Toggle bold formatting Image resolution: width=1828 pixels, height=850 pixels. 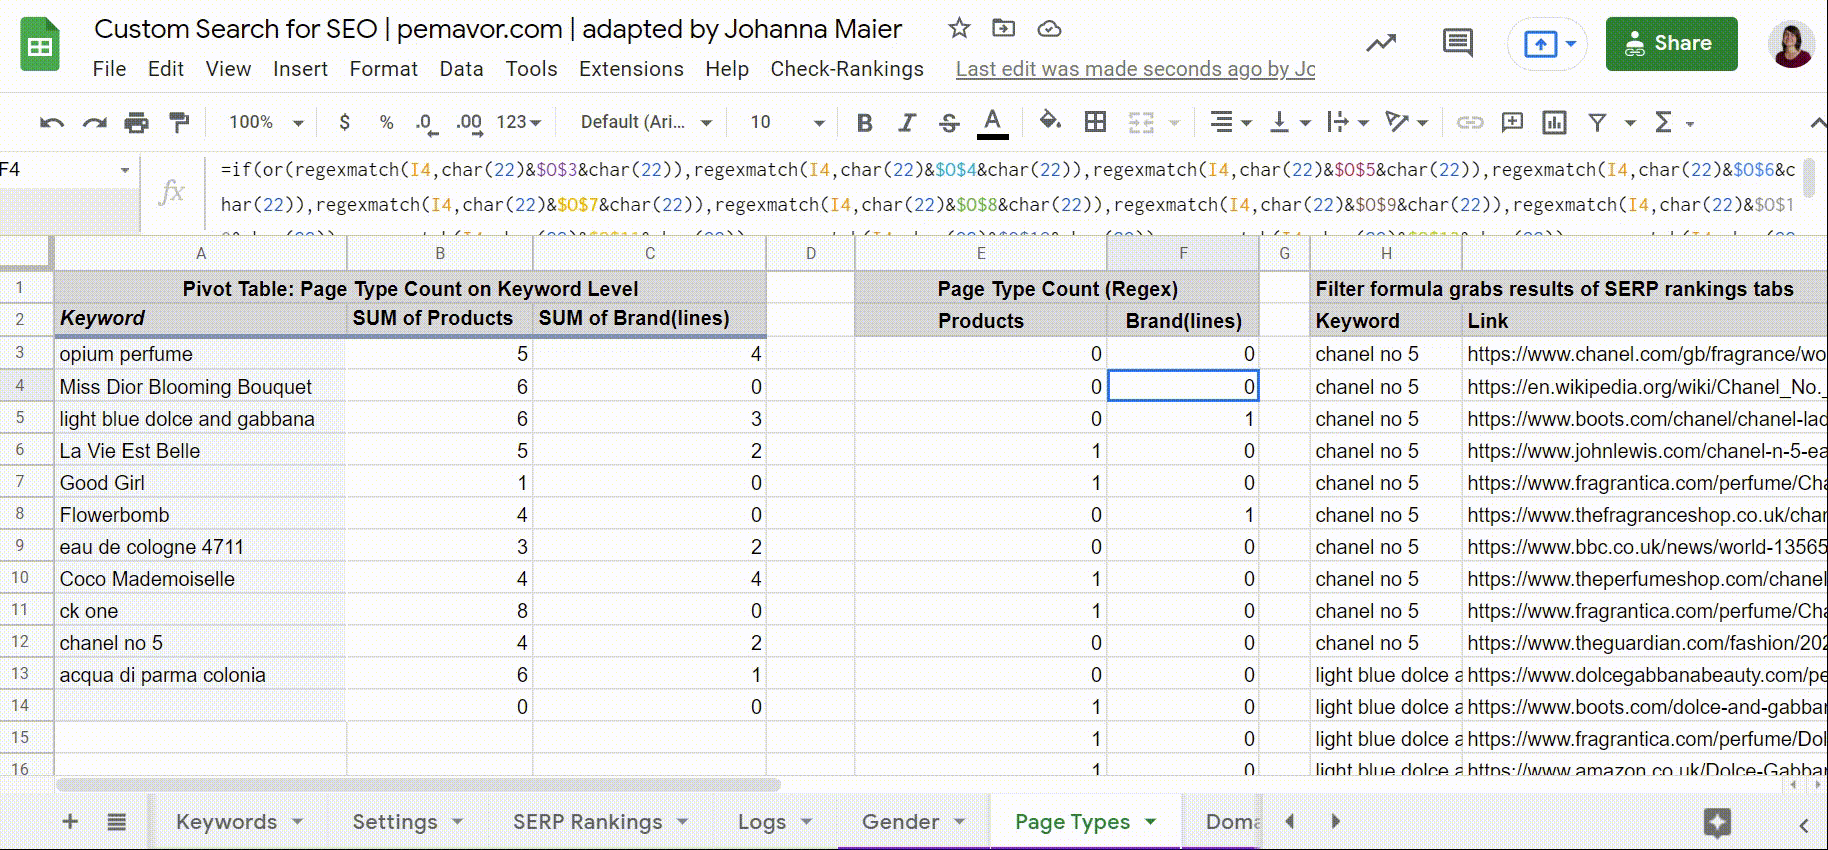pyautogui.click(x=865, y=123)
